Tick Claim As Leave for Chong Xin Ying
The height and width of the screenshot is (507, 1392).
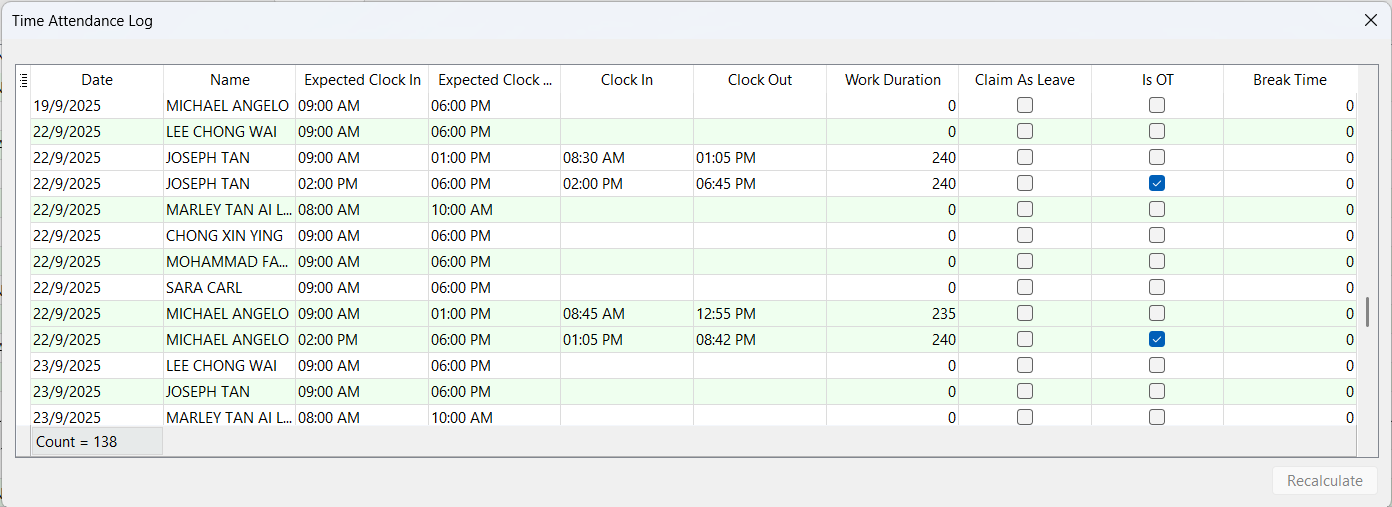click(x=1025, y=236)
